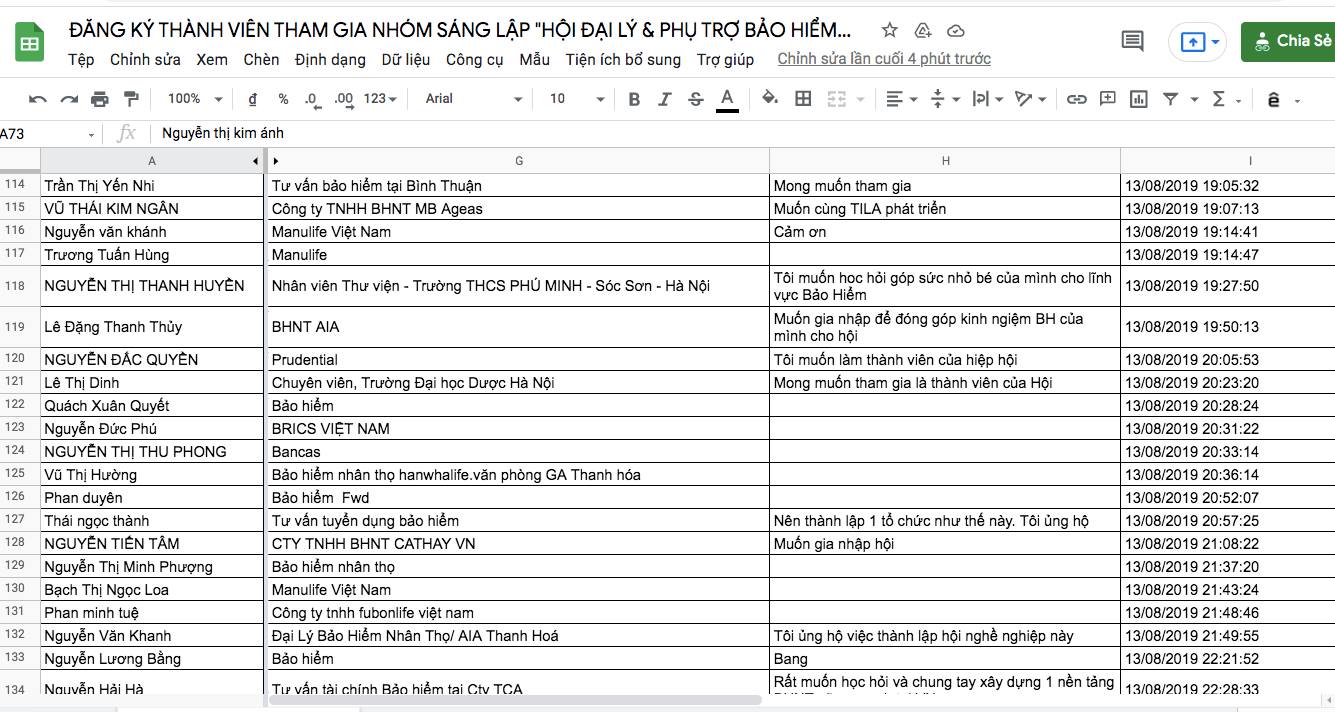Select row 118 header
This screenshot has height=712, width=1335.
[20, 286]
